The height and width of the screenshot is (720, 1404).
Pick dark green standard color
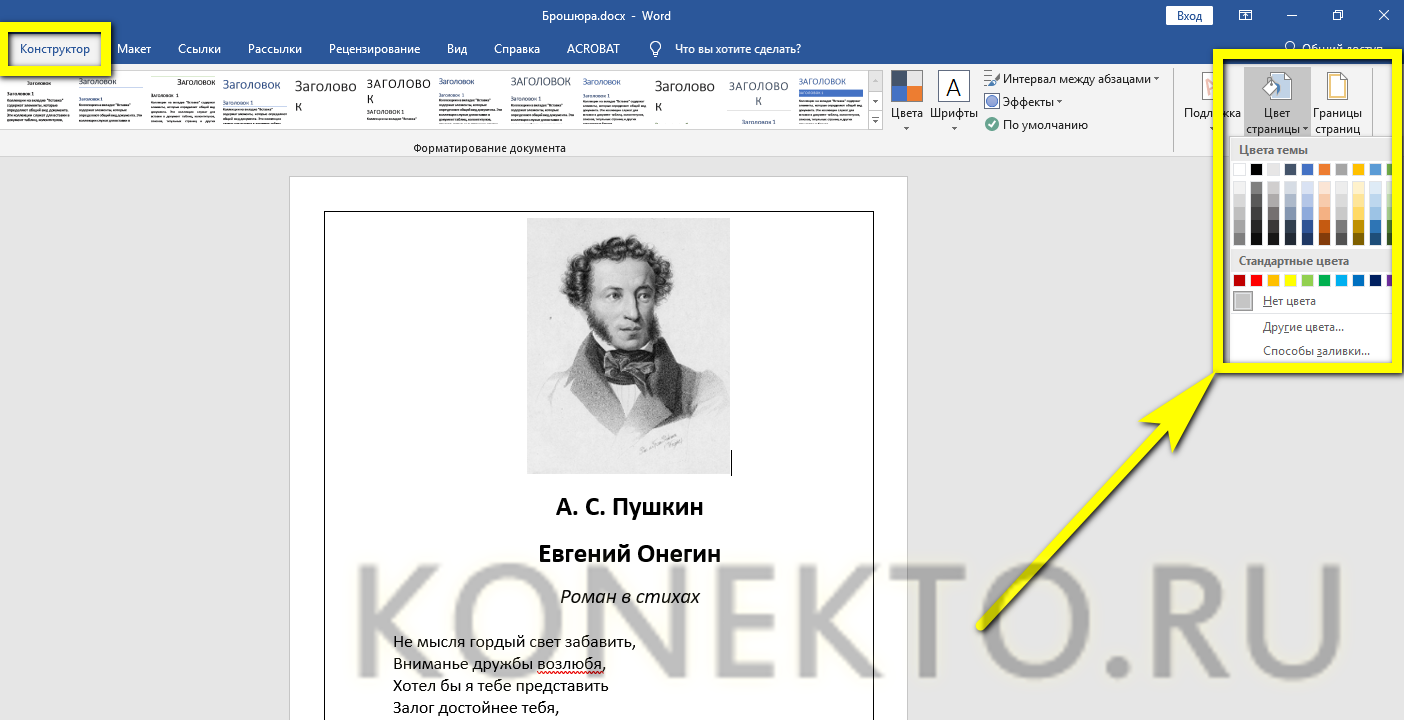pos(1325,281)
